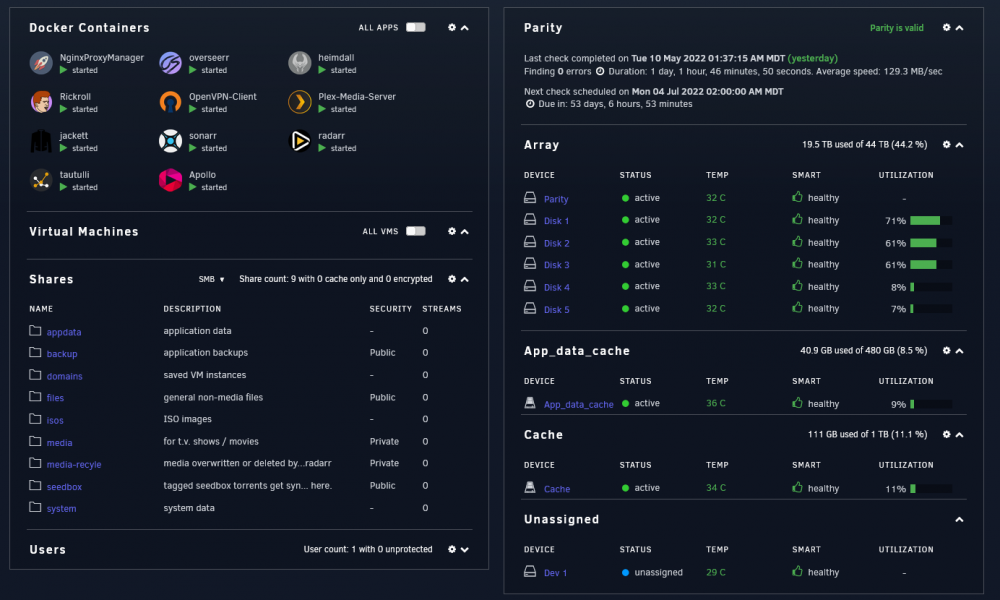This screenshot has width=1000, height=600.
Task: Click the Disk 1 healthy thumbs-up icon
Action: tap(797, 219)
